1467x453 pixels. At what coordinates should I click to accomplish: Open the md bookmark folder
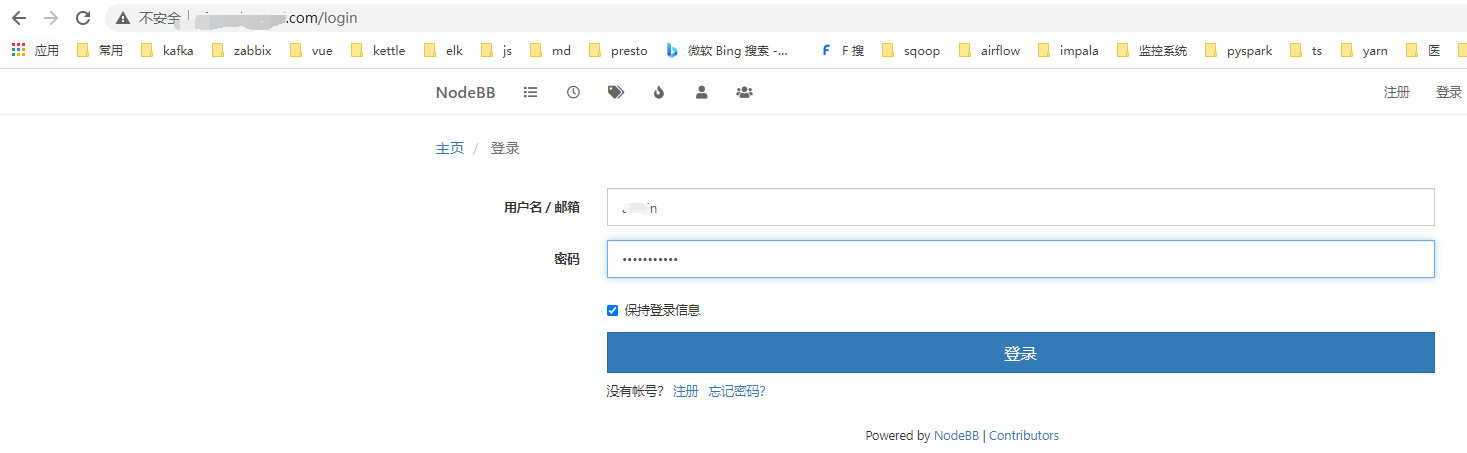click(x=550, y=50)
